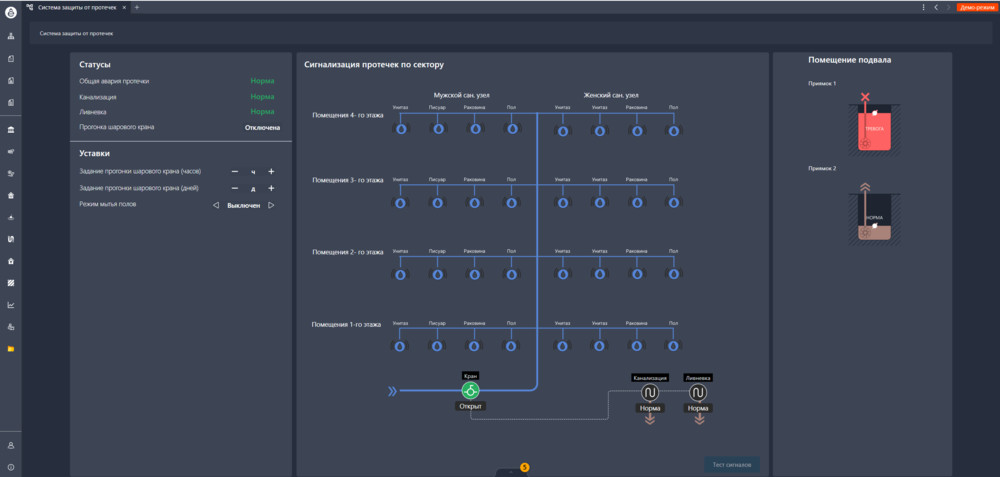Open a new tab with plus button
Viewport: 1000px width, 477px height.
tap(137, 7)
